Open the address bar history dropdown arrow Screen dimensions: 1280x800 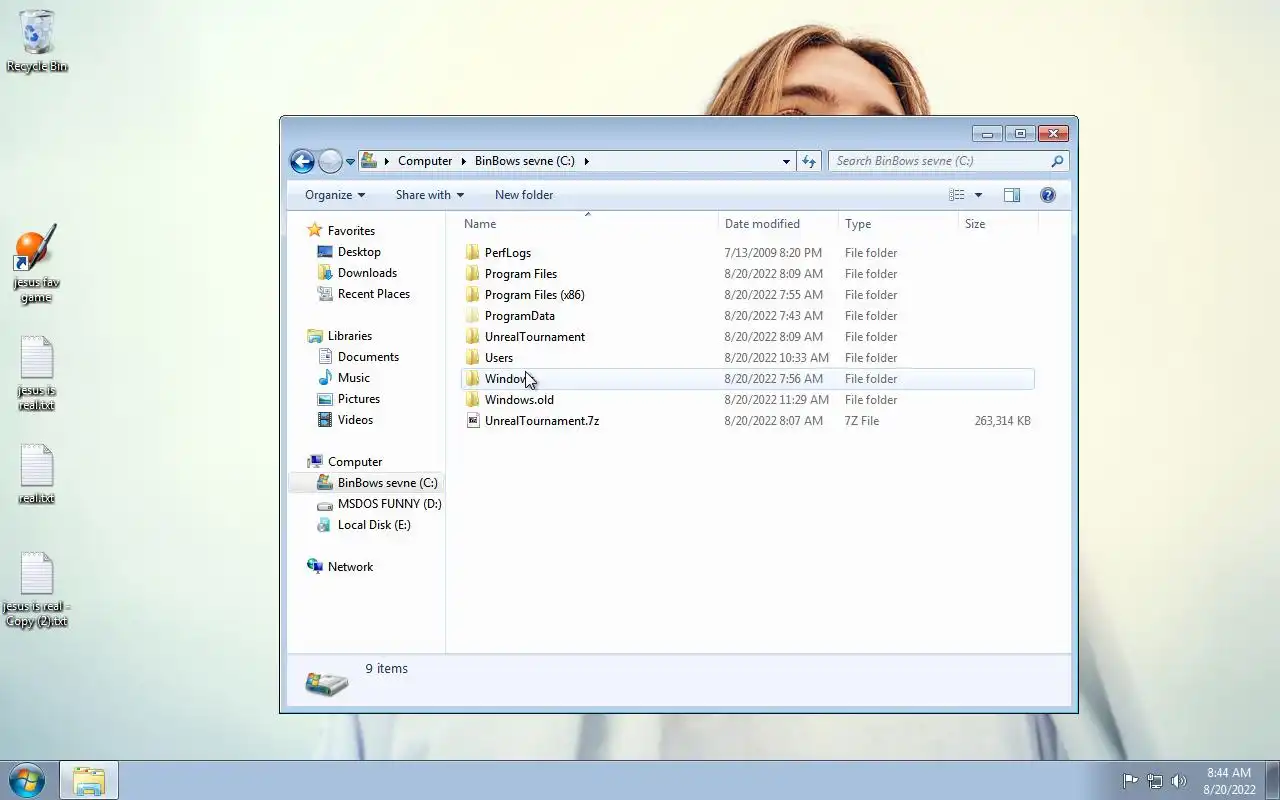(x=786, y=161)
